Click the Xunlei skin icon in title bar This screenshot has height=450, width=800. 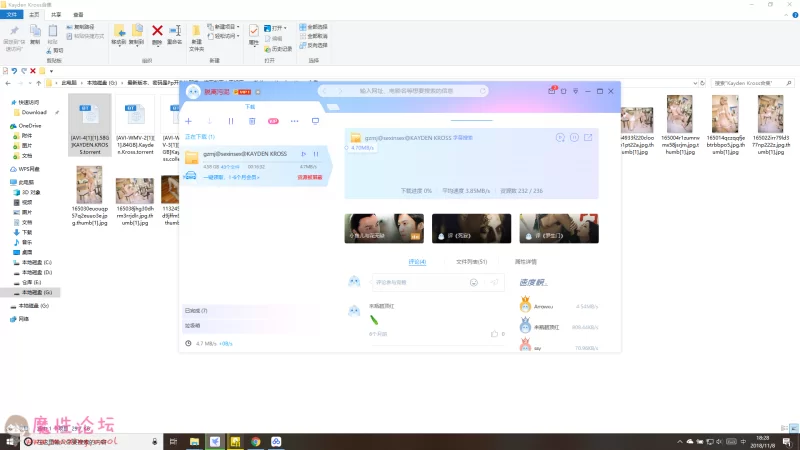[x=564, y=91]
